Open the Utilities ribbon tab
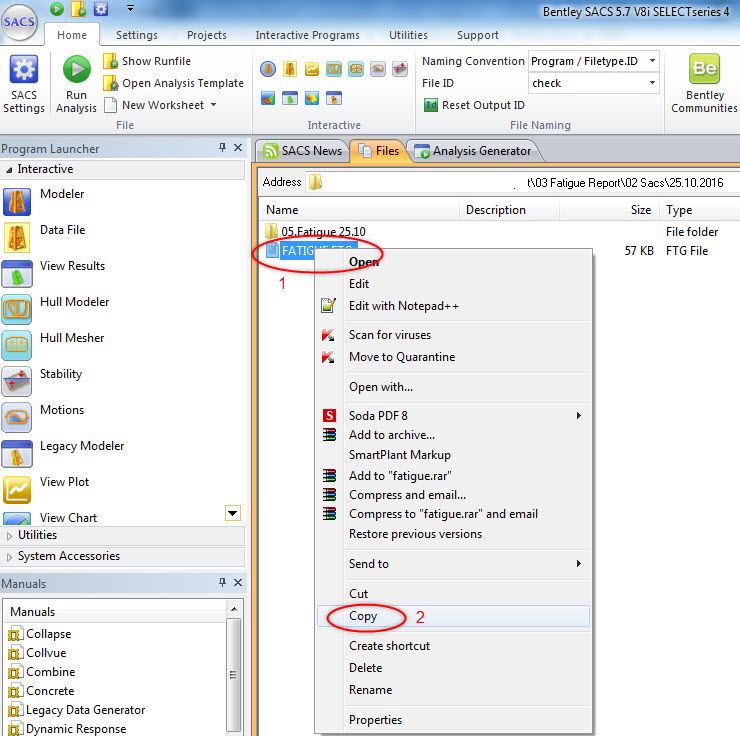 coord(408,35)
